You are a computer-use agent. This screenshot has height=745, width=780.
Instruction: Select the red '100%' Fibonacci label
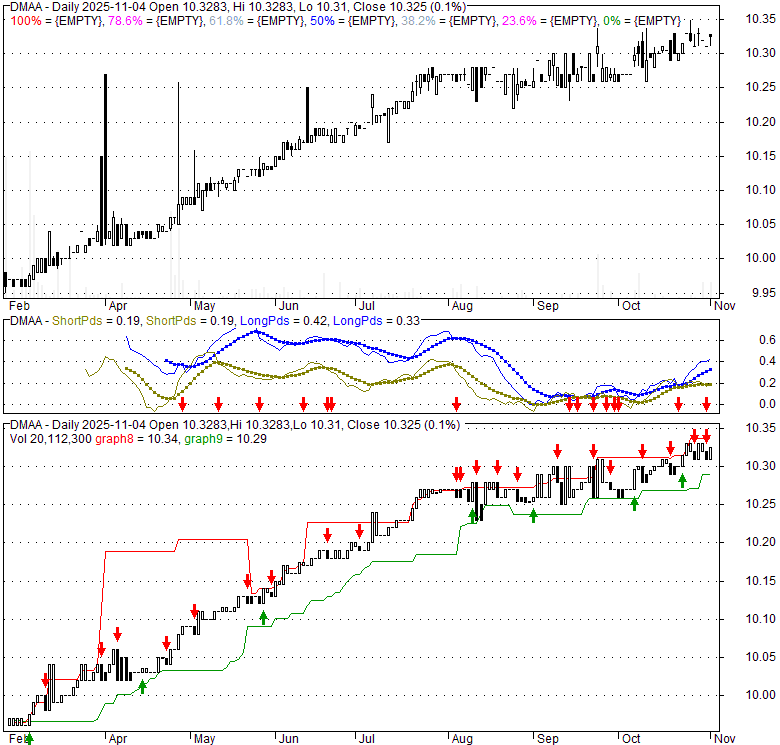point(26,21)
